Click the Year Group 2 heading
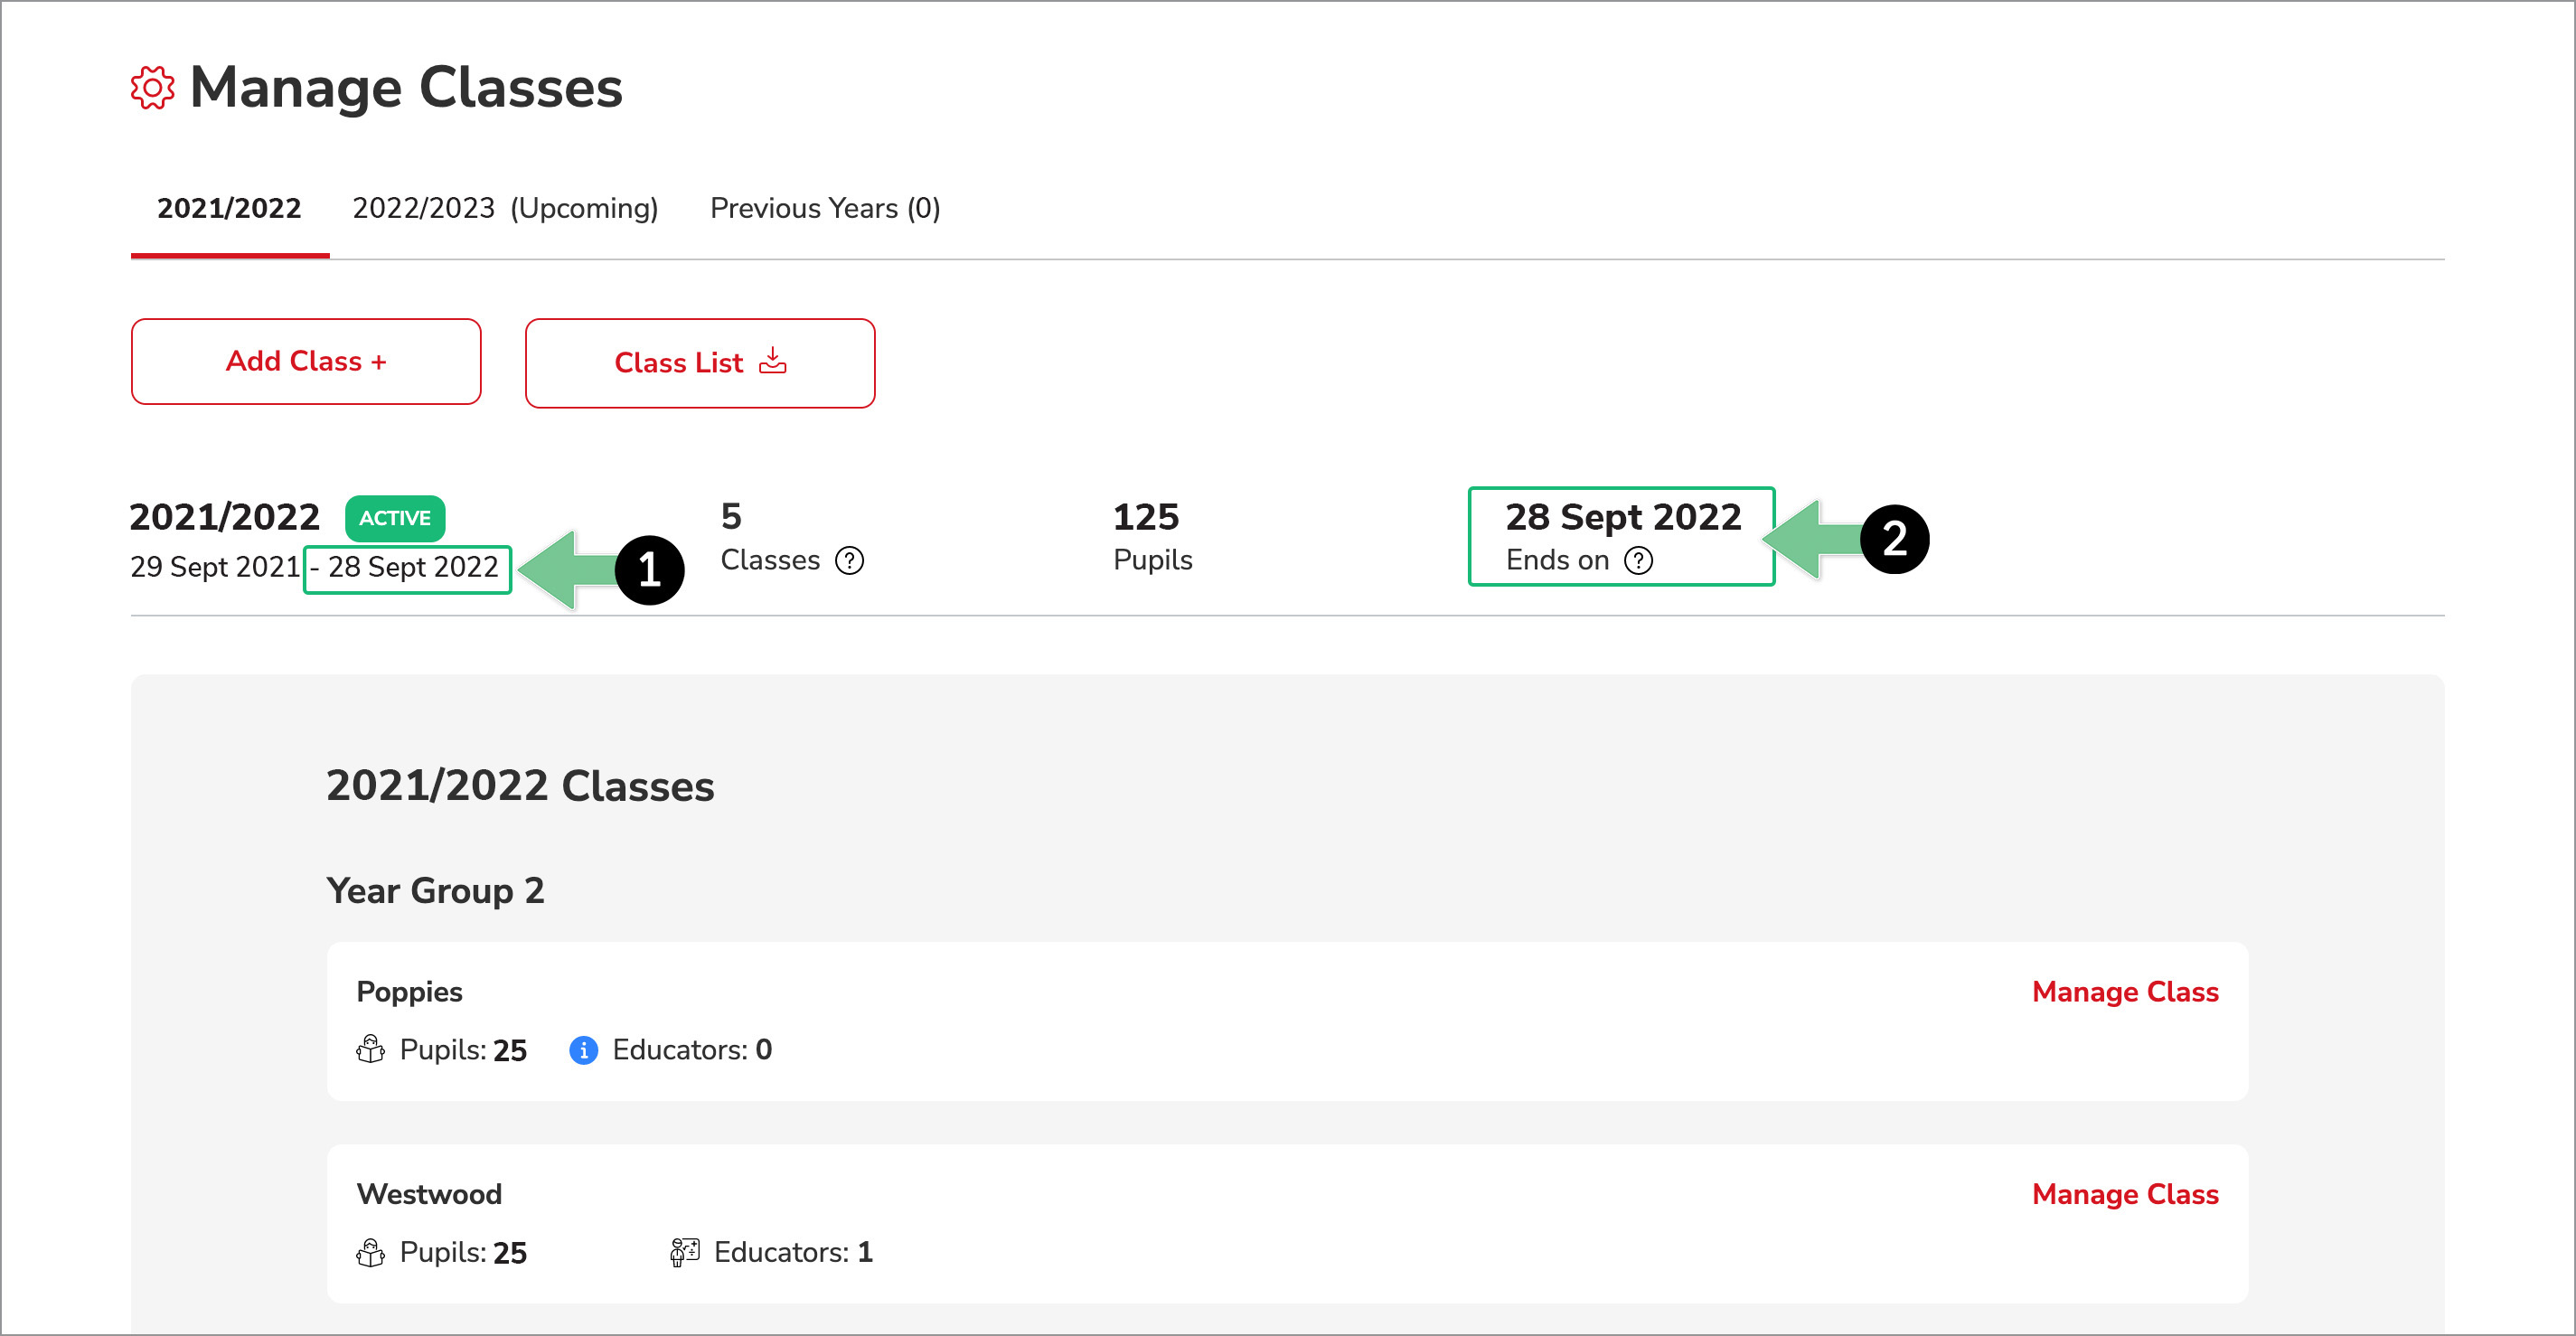The image size is (2576, 1336). pos(435,890)
